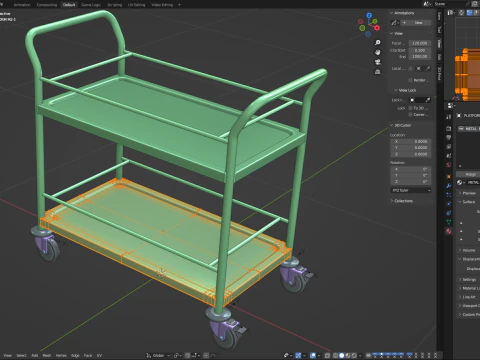Click the navigation gizmo's blue Z axis
480x360 pixels.
click(x=369, y=15)
